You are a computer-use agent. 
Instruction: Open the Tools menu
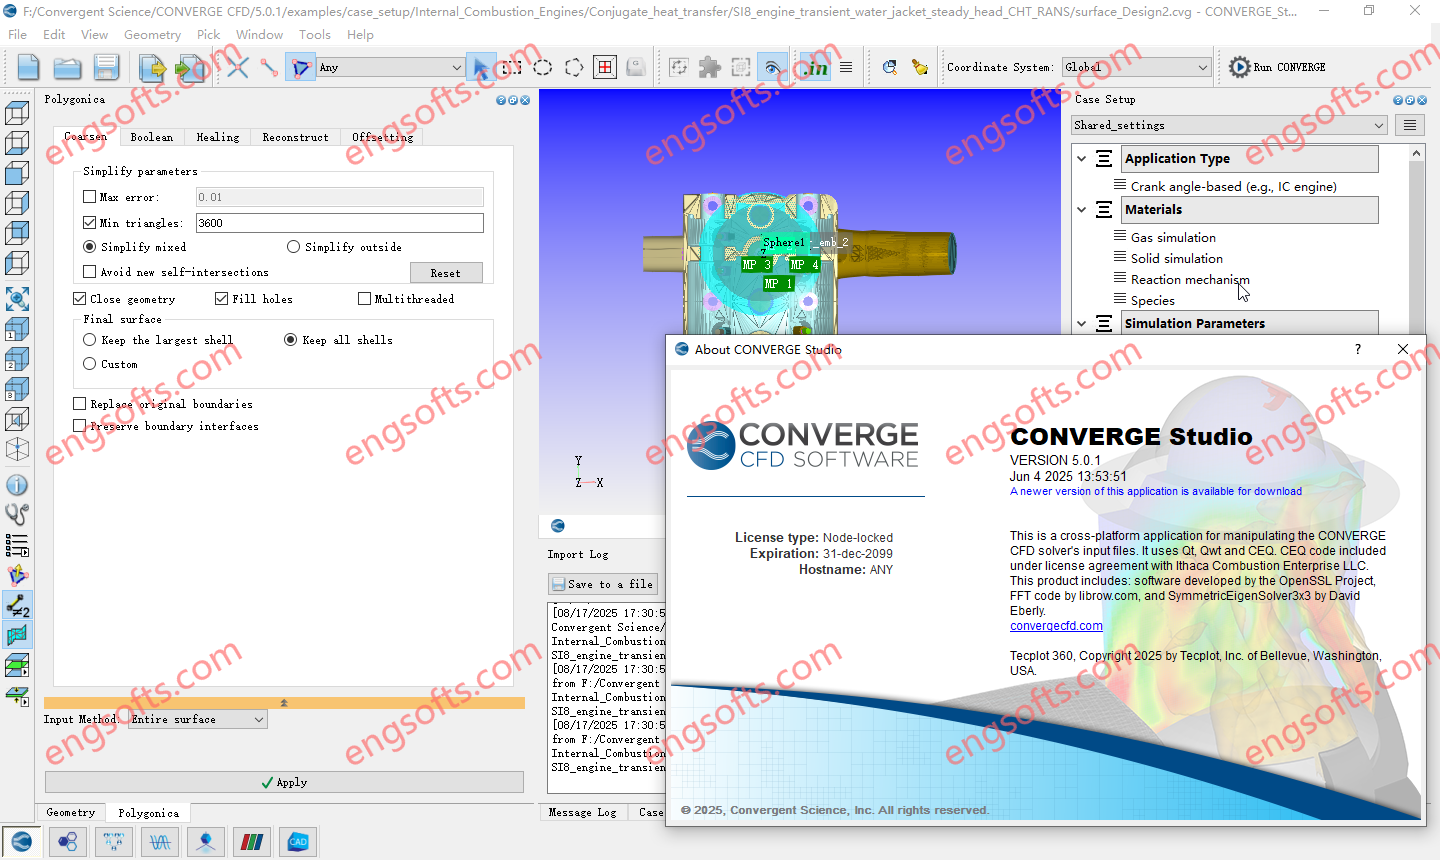tap(314, 34)
